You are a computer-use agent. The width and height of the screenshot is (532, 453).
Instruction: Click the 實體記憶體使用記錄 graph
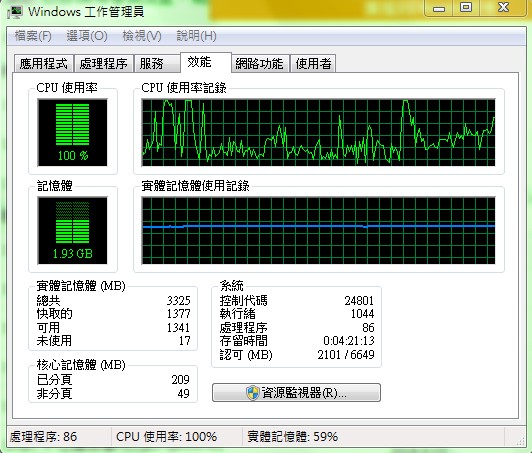tap(318, 230)
